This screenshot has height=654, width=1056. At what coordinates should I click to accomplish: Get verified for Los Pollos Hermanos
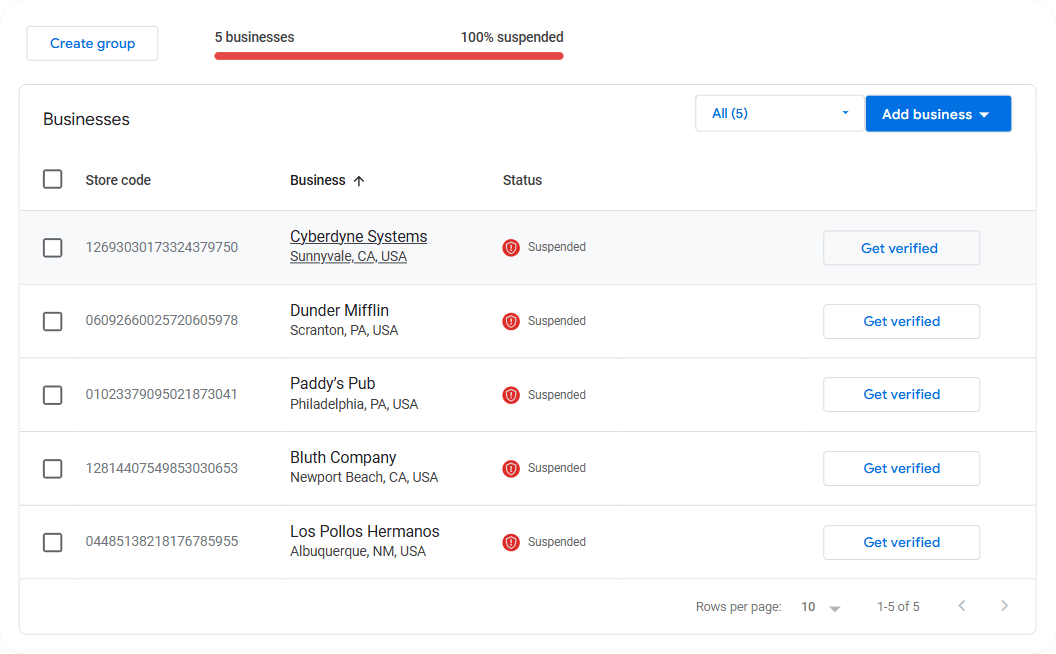pyautogui.click(x=901, y=542)
